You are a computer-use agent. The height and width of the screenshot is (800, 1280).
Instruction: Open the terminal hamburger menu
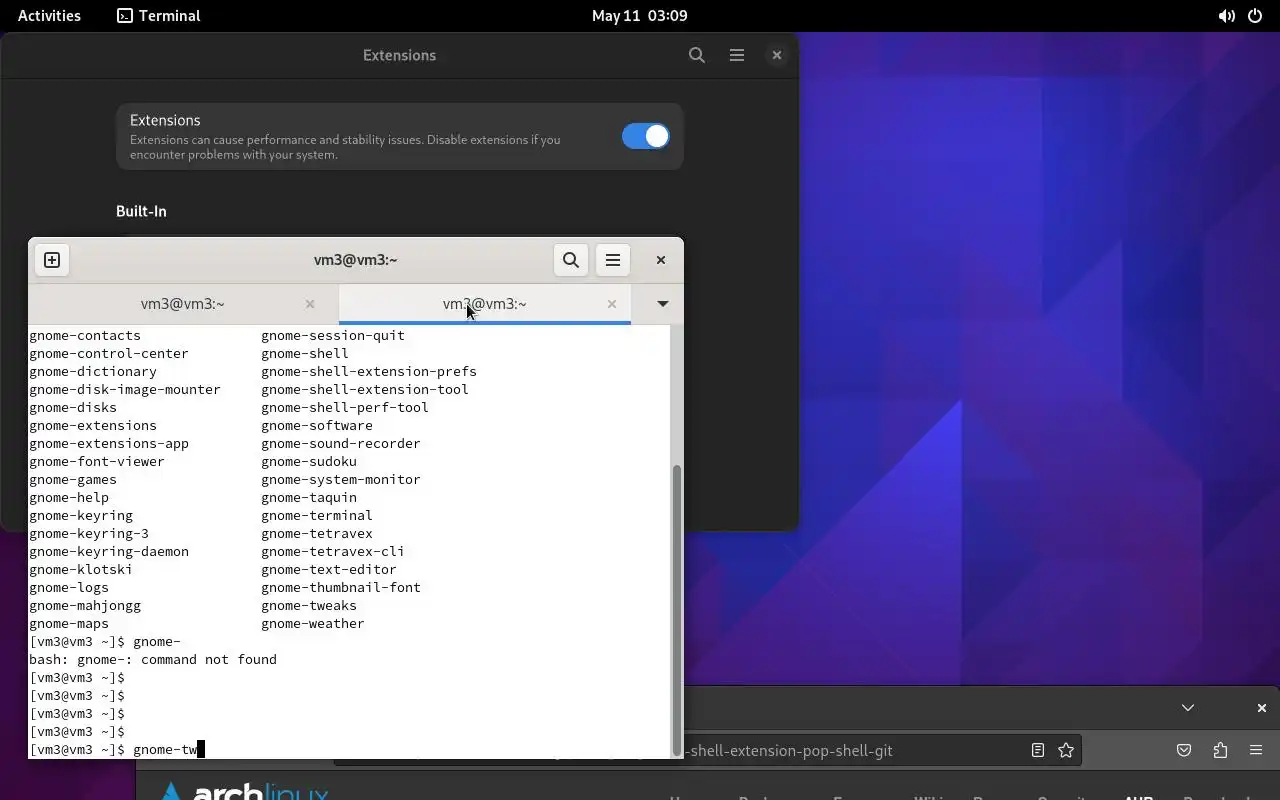pos(613,260)
